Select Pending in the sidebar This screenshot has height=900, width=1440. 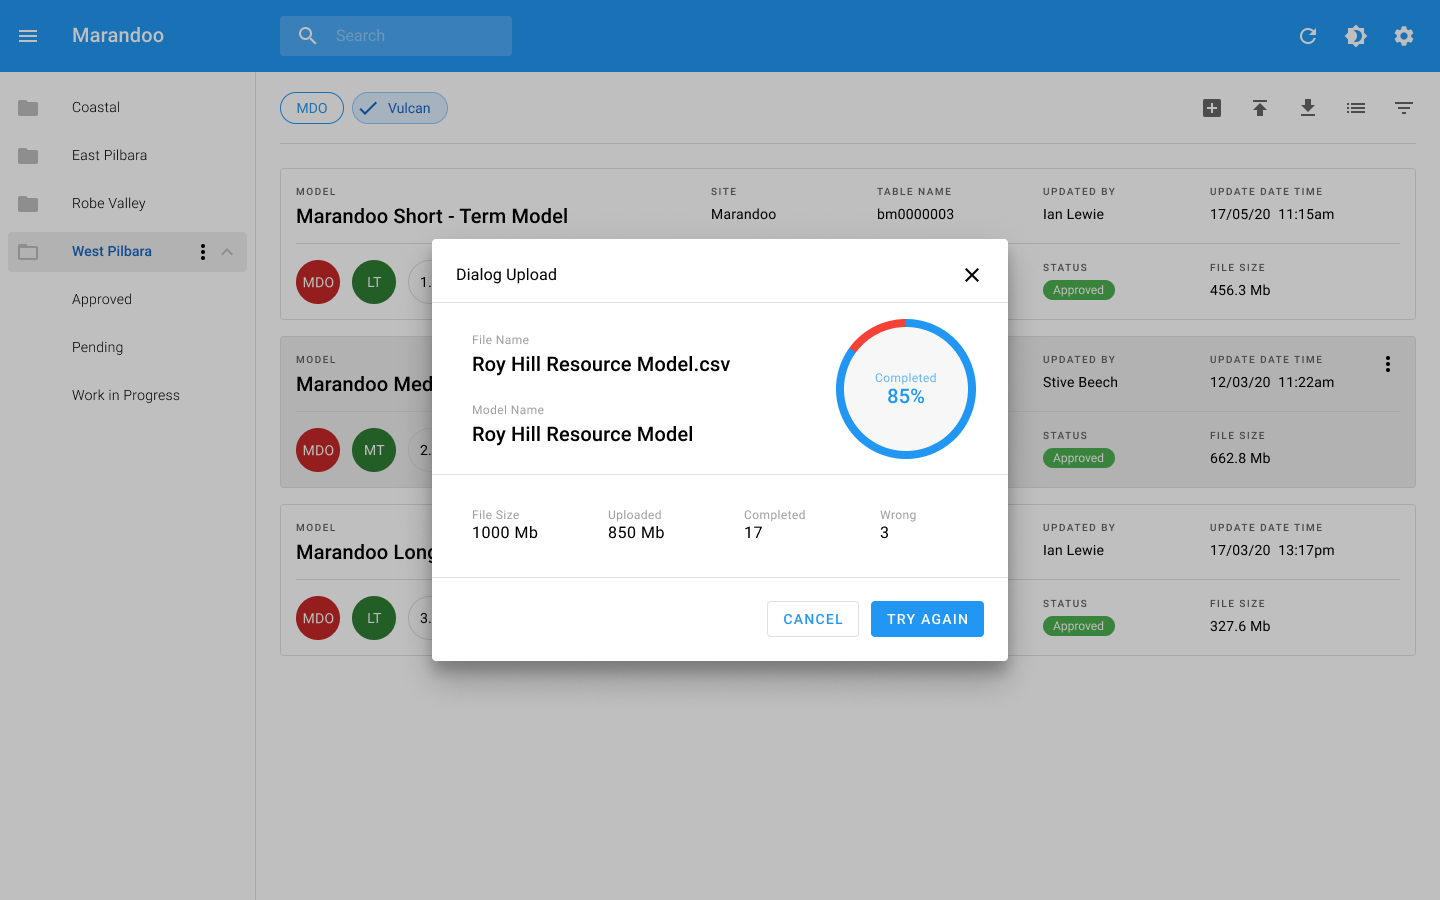pyautogui.click(x=98, y=347)
